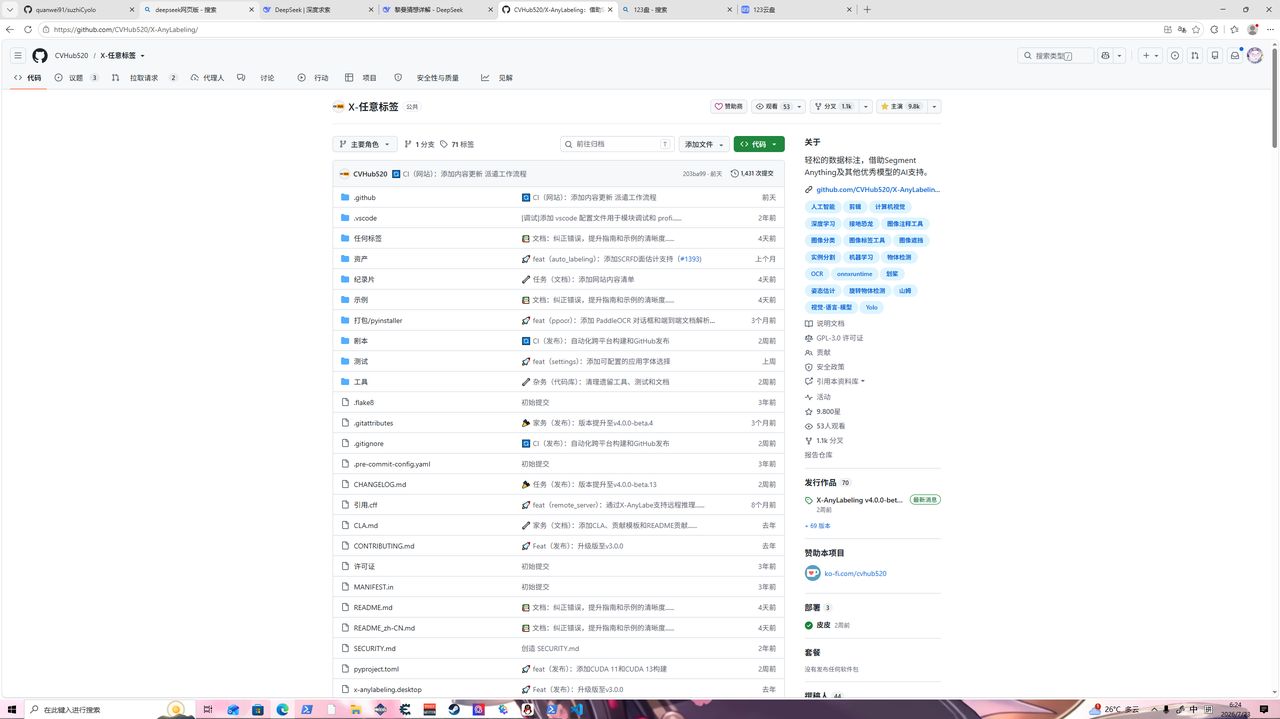The height and width of the screenshot is (719, 1280).
Task: Open Visual Studio Code from taskbar
Action: [576, 709]
